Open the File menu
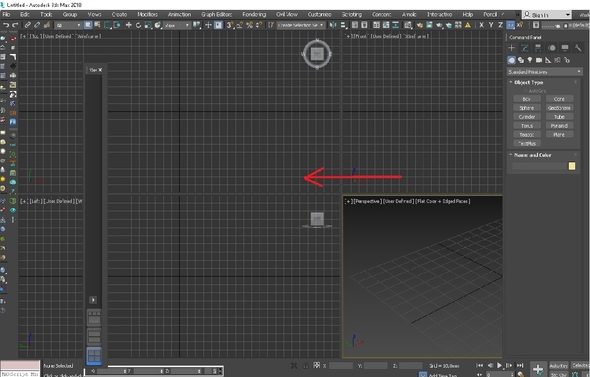The height and width of the screenshot is (377, 590). click(x=6, y=14)
